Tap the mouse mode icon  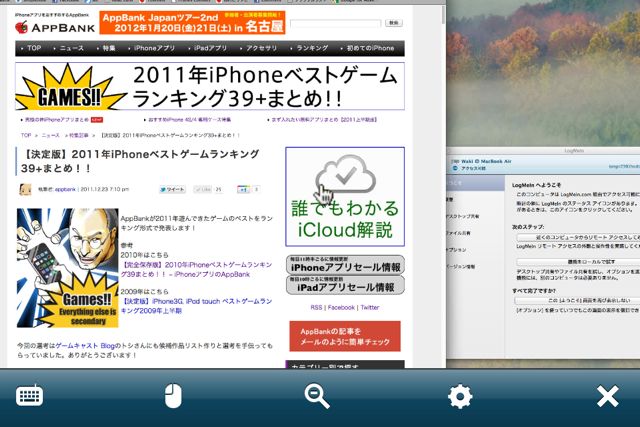(173, 396)
